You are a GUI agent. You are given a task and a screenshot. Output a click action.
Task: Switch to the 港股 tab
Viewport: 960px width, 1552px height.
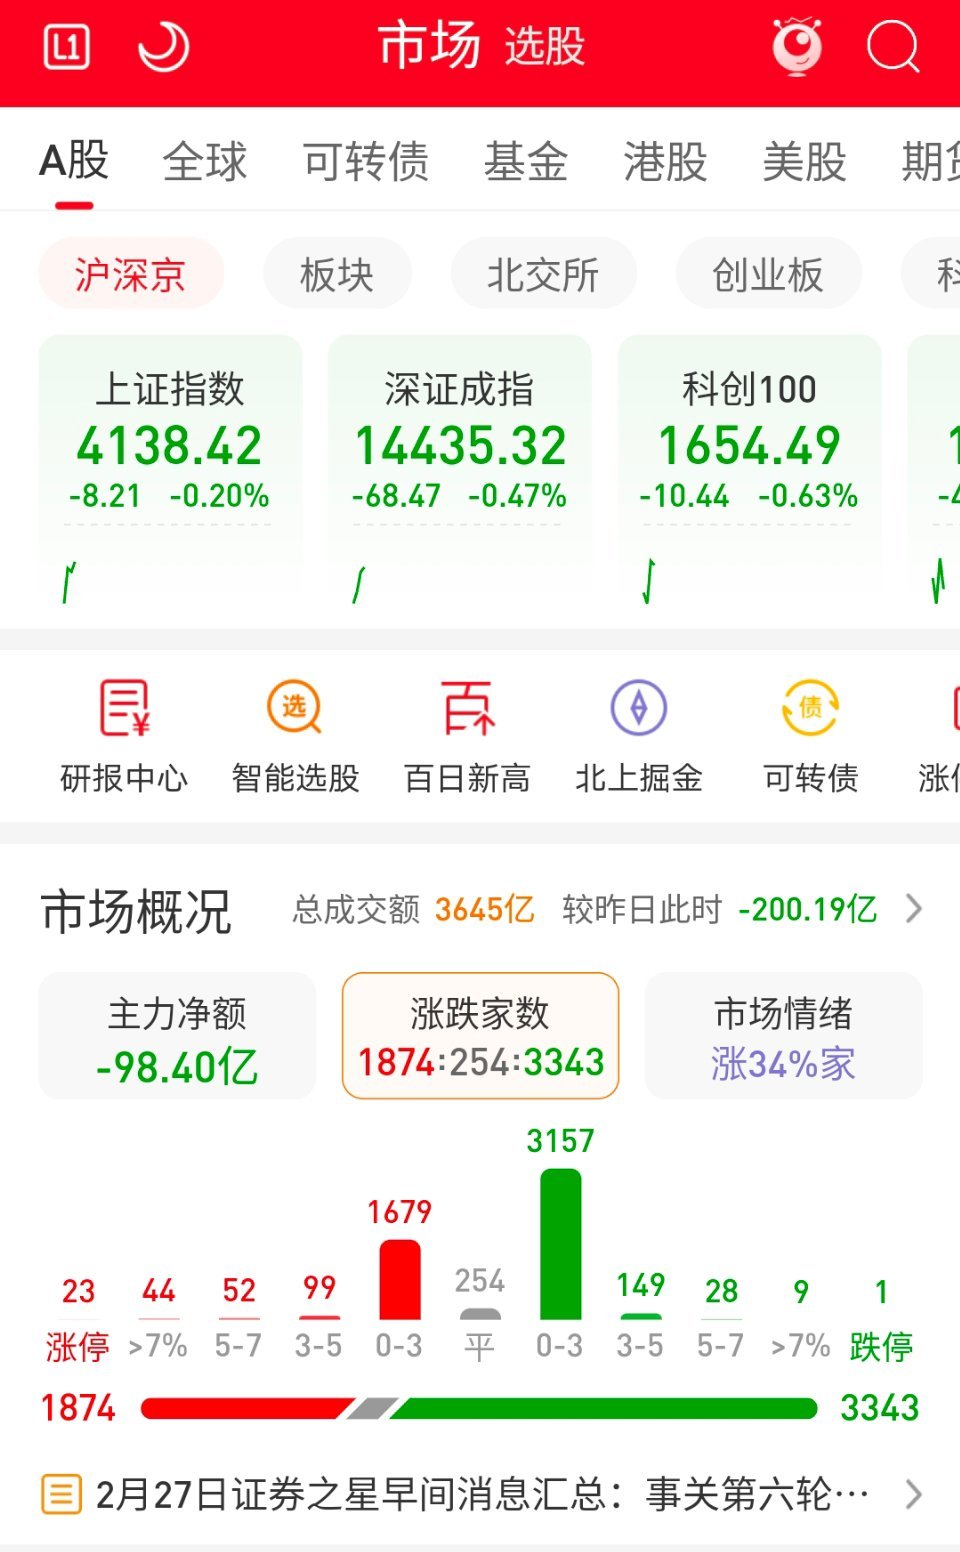pyautogui.click(x=664, y=160)
